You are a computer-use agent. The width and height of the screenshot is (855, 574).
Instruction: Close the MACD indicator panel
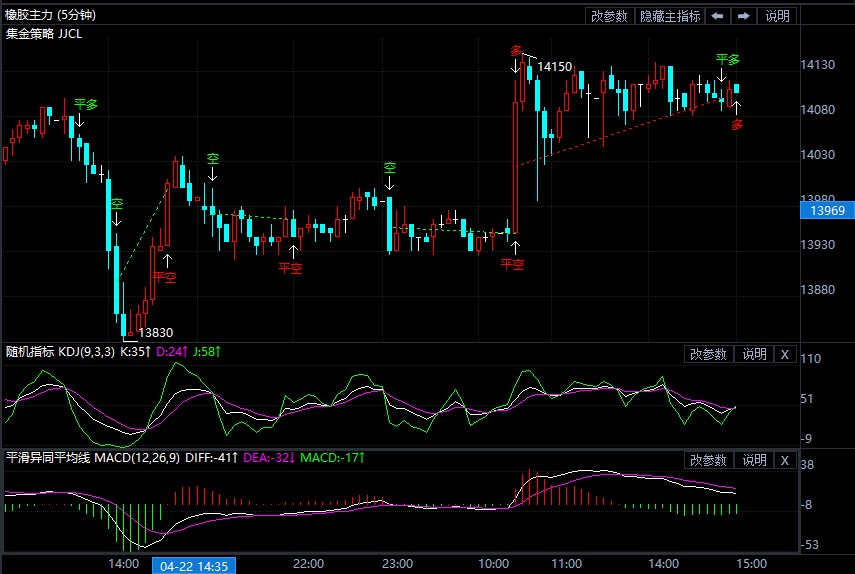click(x=785, y=460)
